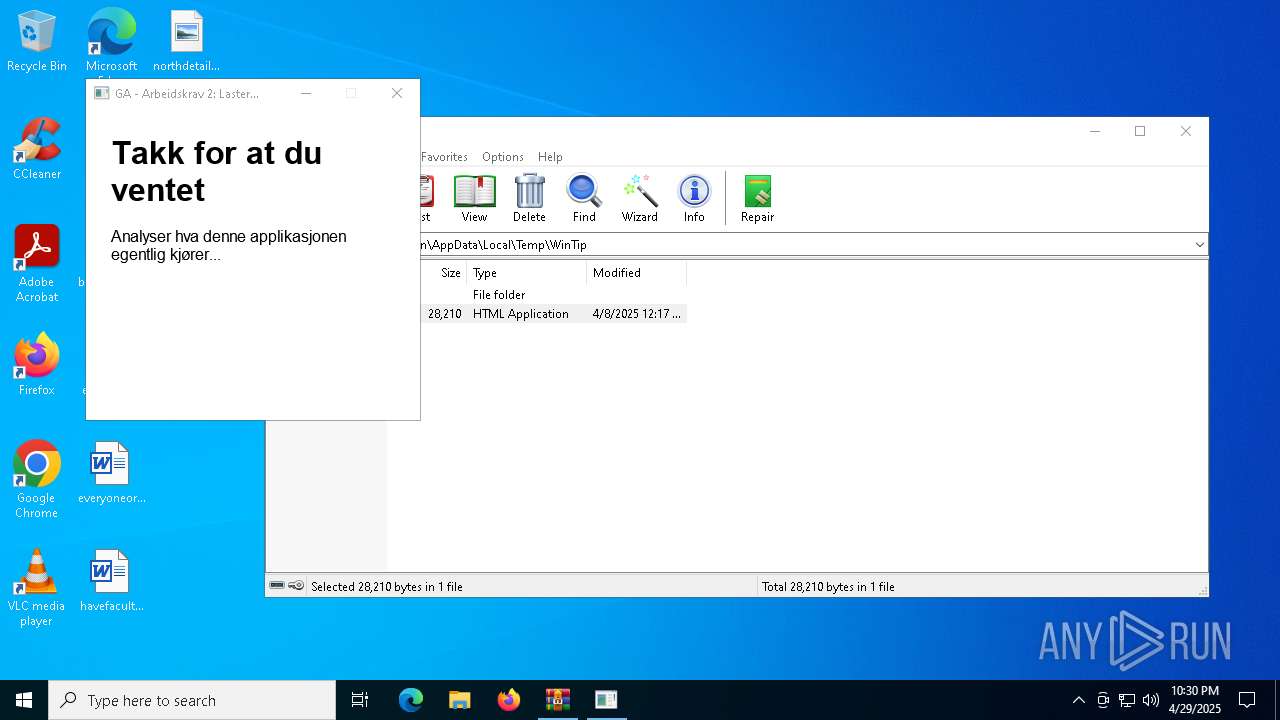Click the Delete toolbar icon in WinRAR
The width and height of the screenshot is (1280, 720).
(529, 198)
